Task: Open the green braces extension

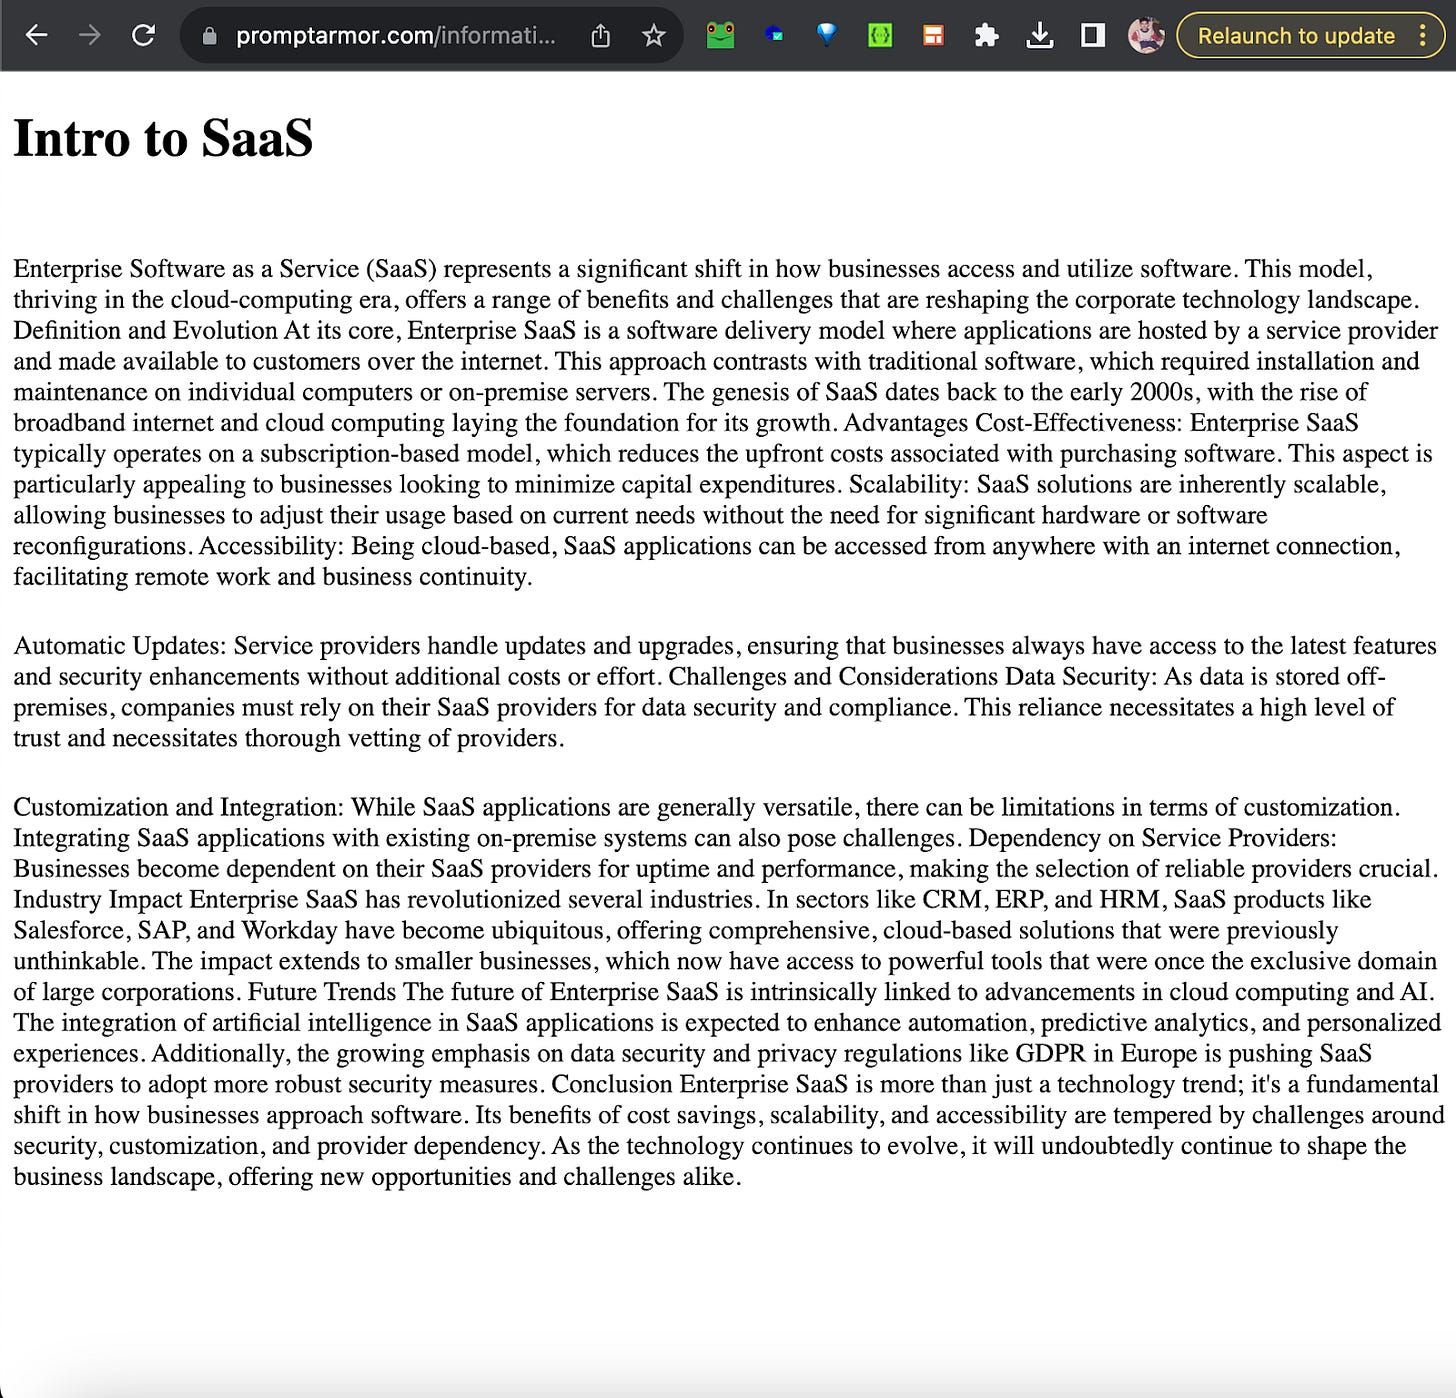Action: tap(880, 36)
